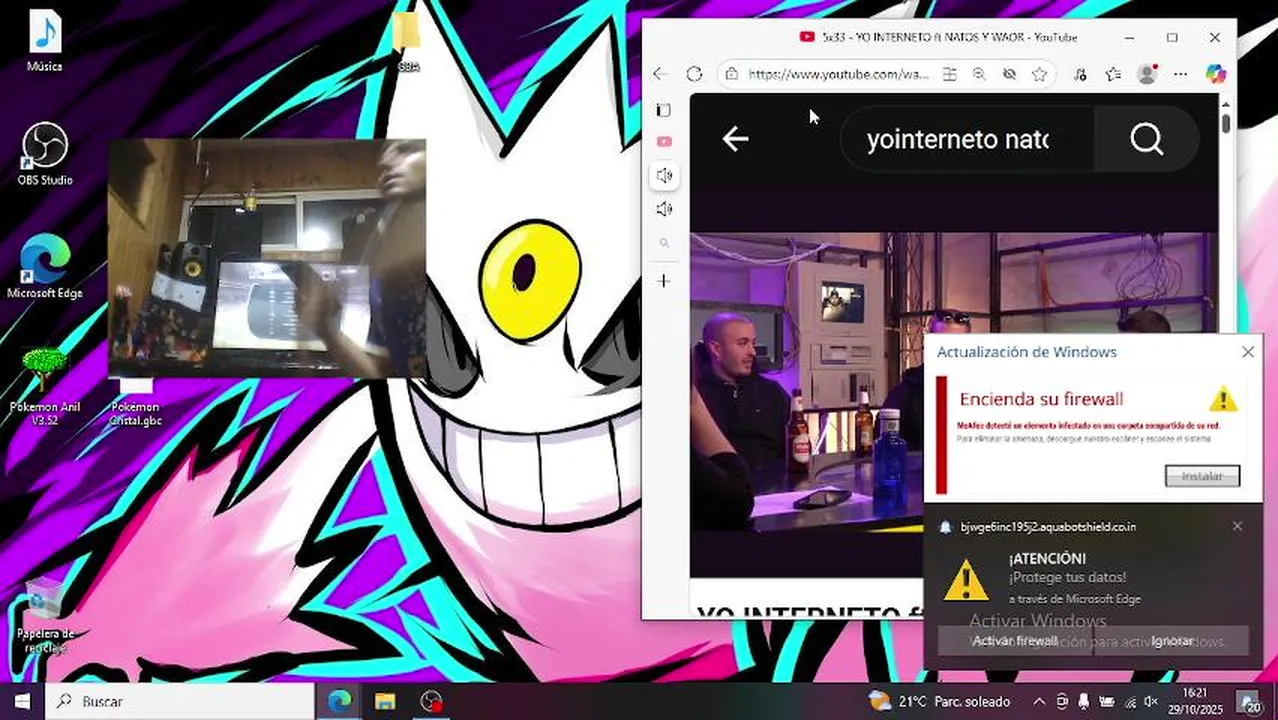Open the media control icon in Edge toolbar

tap(1080, 74)
